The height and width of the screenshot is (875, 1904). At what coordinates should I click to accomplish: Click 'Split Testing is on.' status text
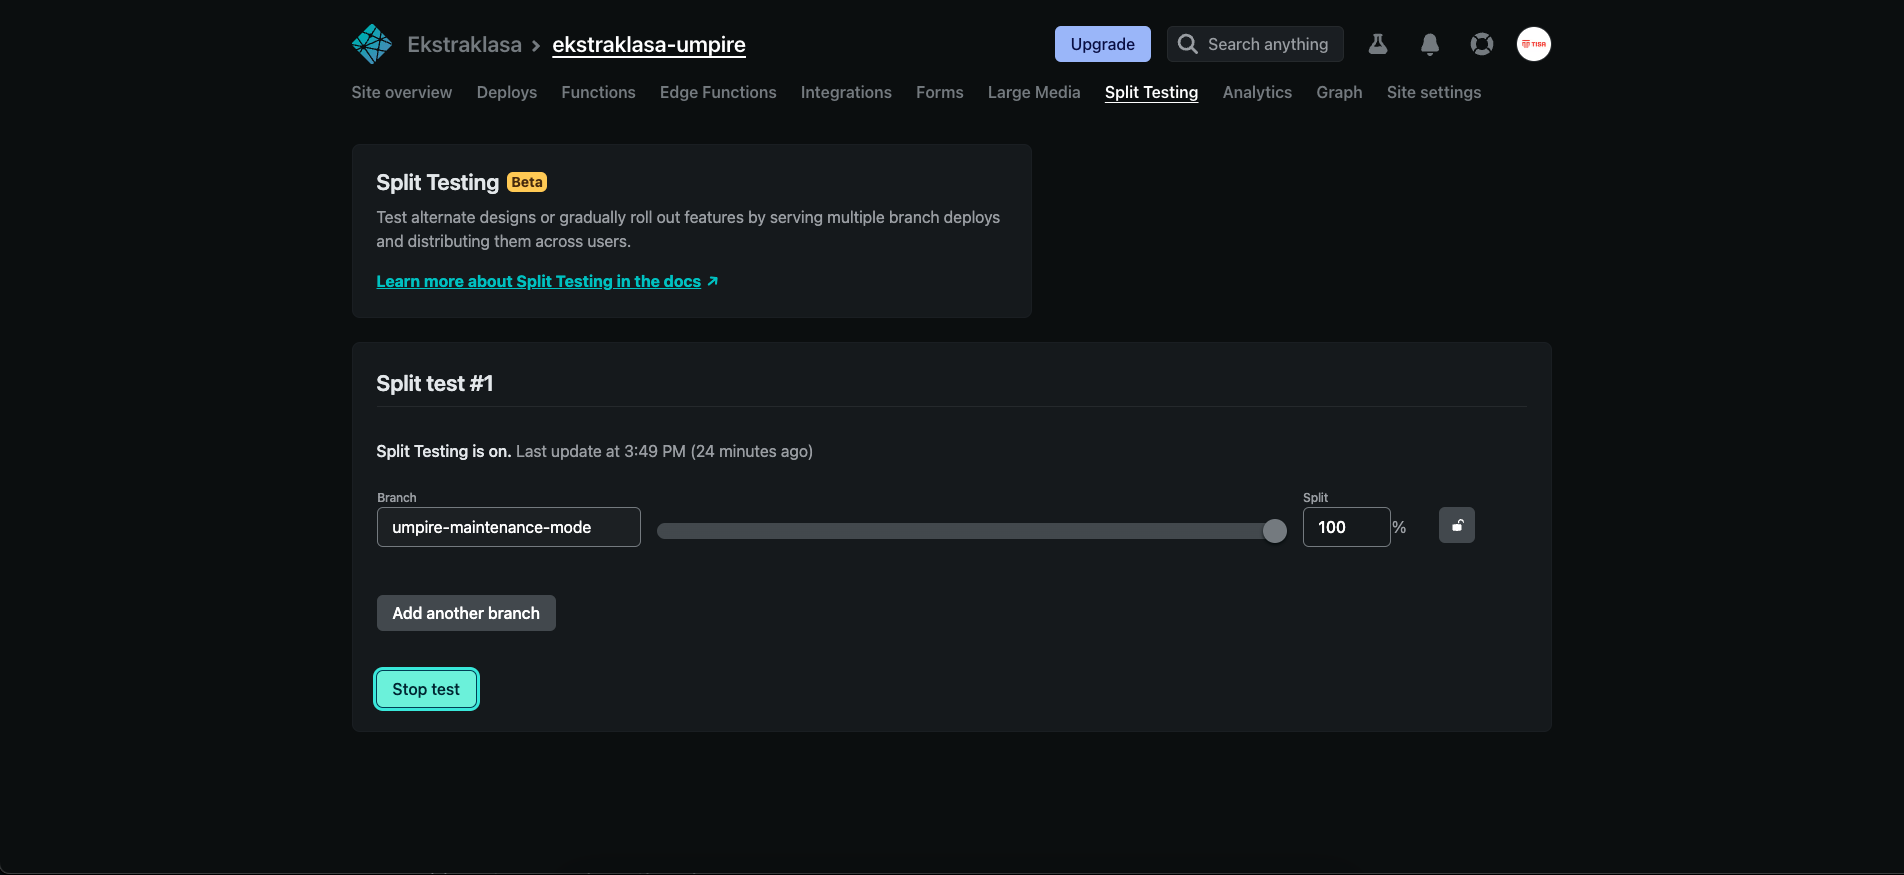(x=443, y=451)
